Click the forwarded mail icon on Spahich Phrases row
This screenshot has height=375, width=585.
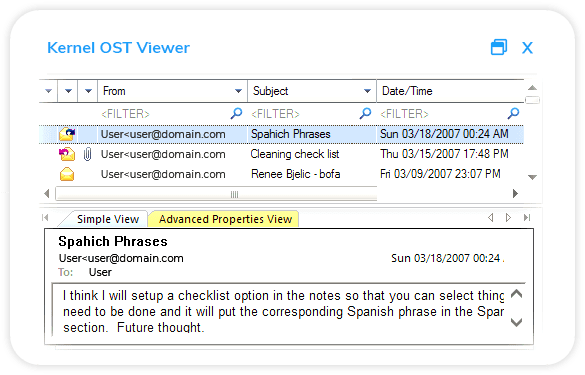tap(67, 134)
